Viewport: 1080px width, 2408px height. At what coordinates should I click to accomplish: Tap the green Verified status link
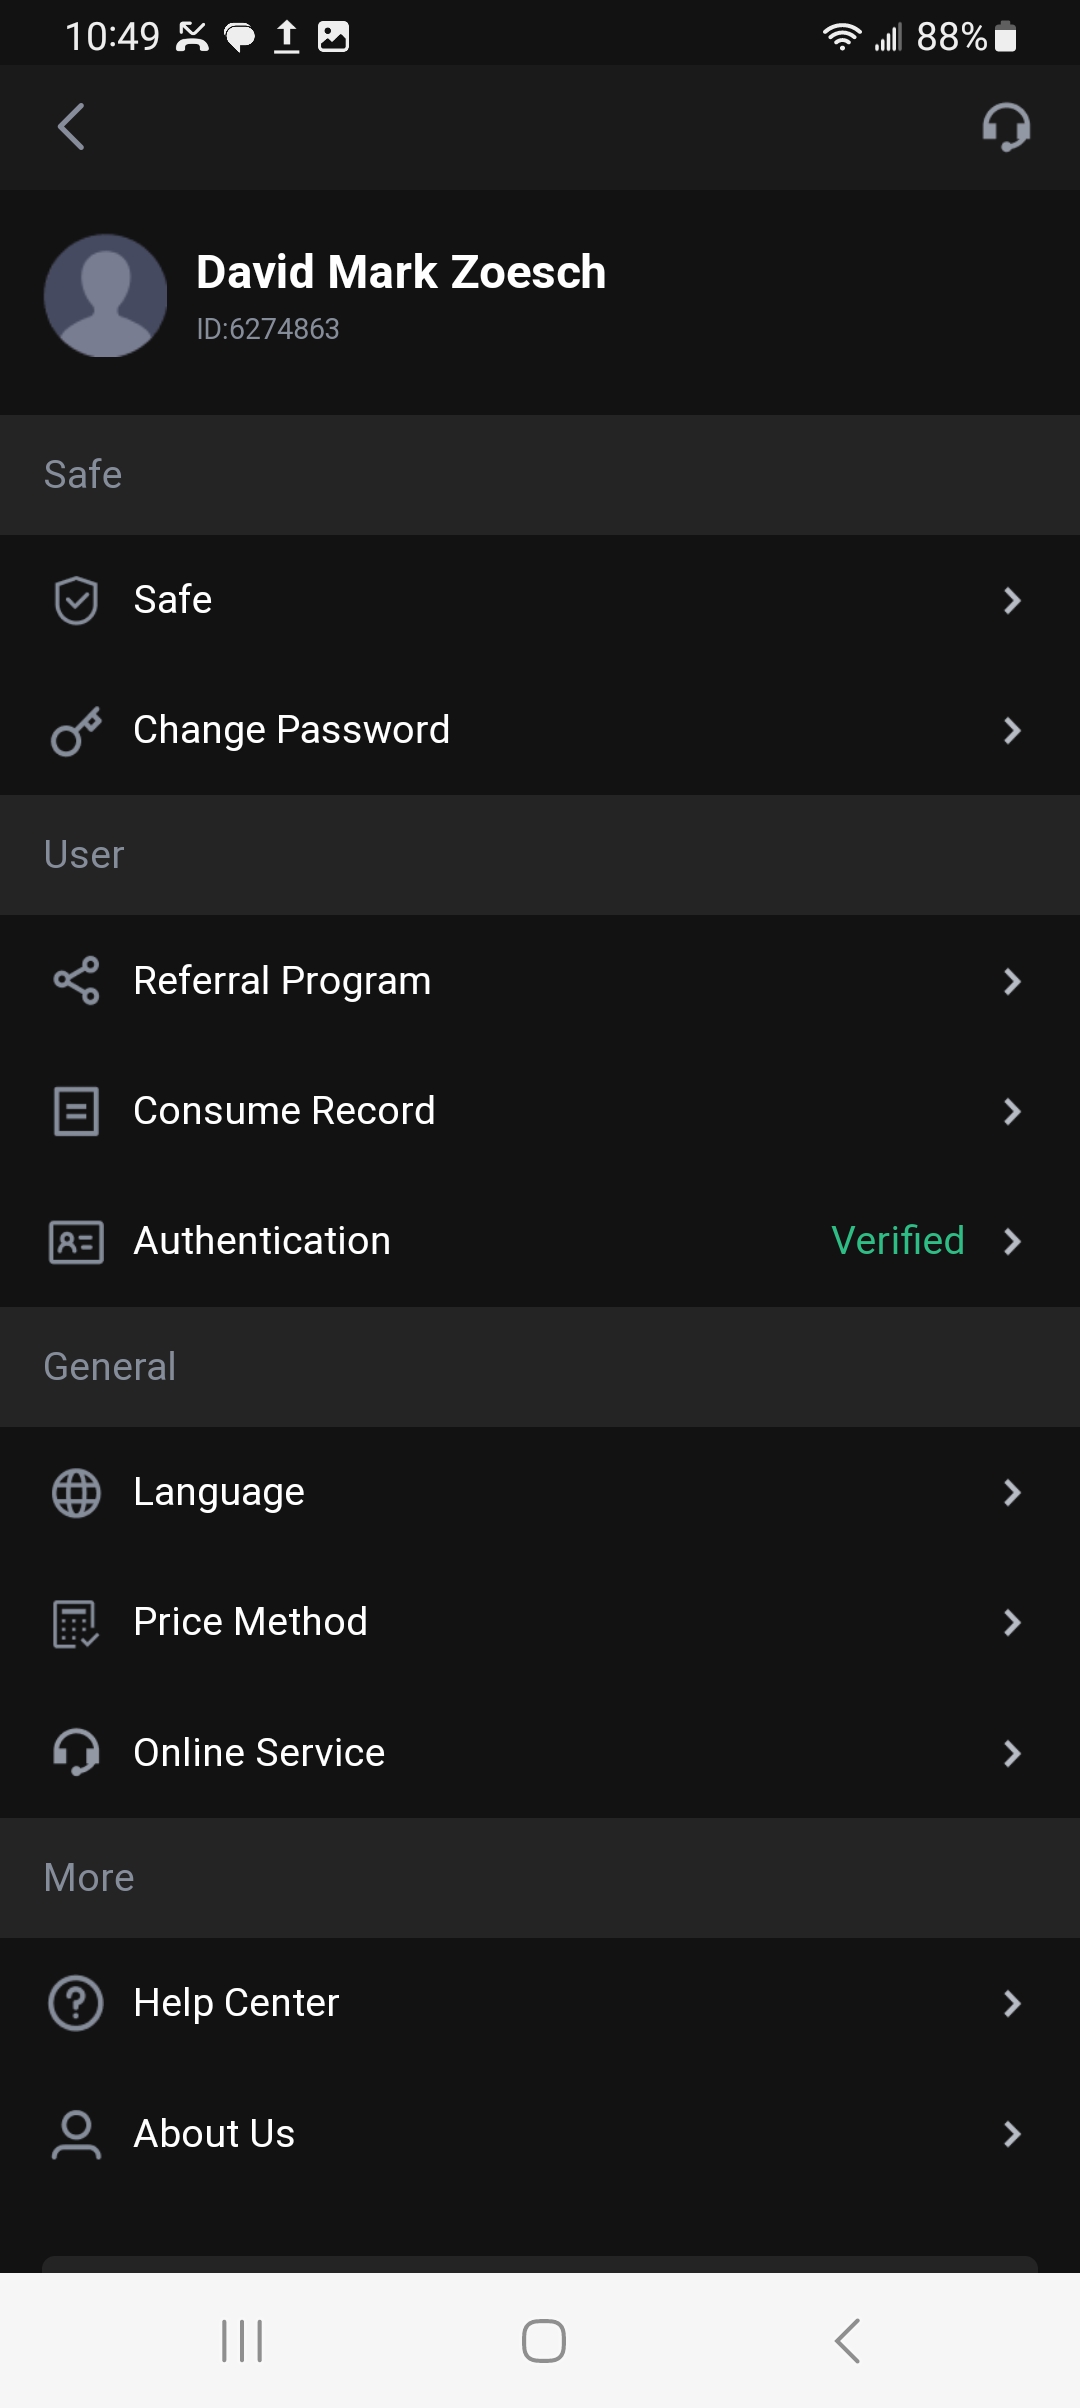[x=897, y=1241]
